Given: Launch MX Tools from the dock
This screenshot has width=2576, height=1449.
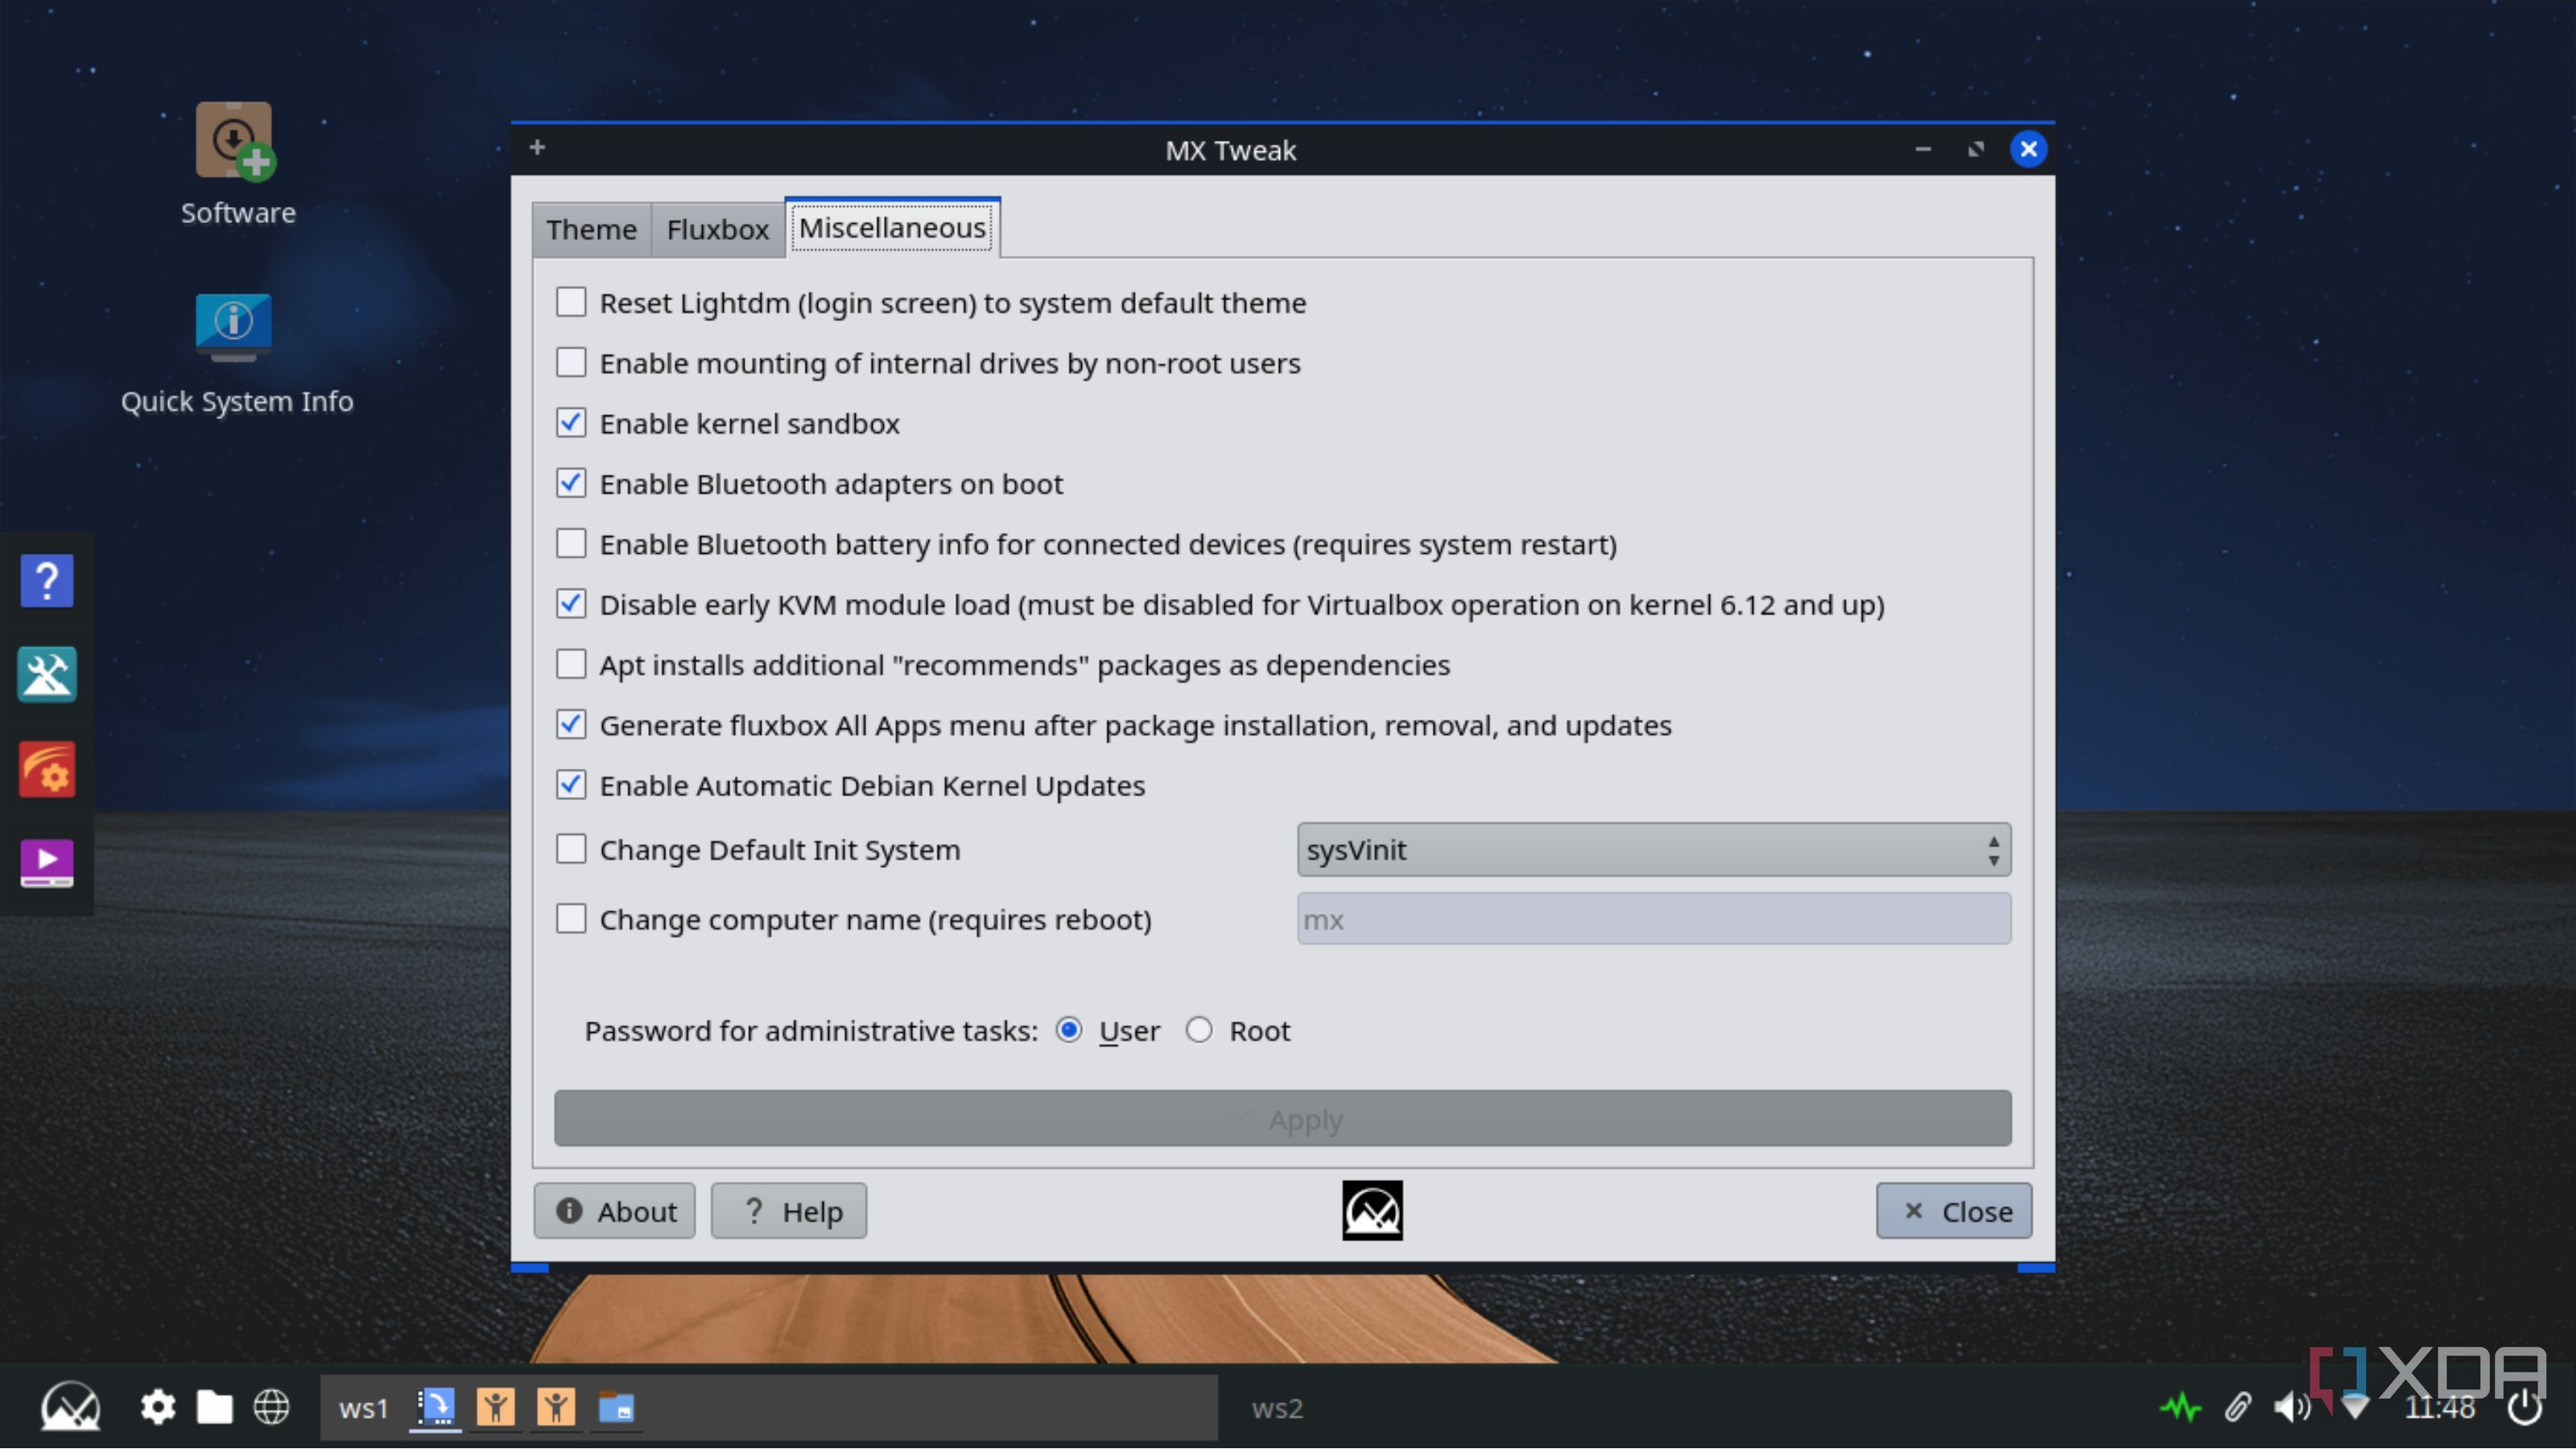Looking at the screenshot, I should [47, 674].
